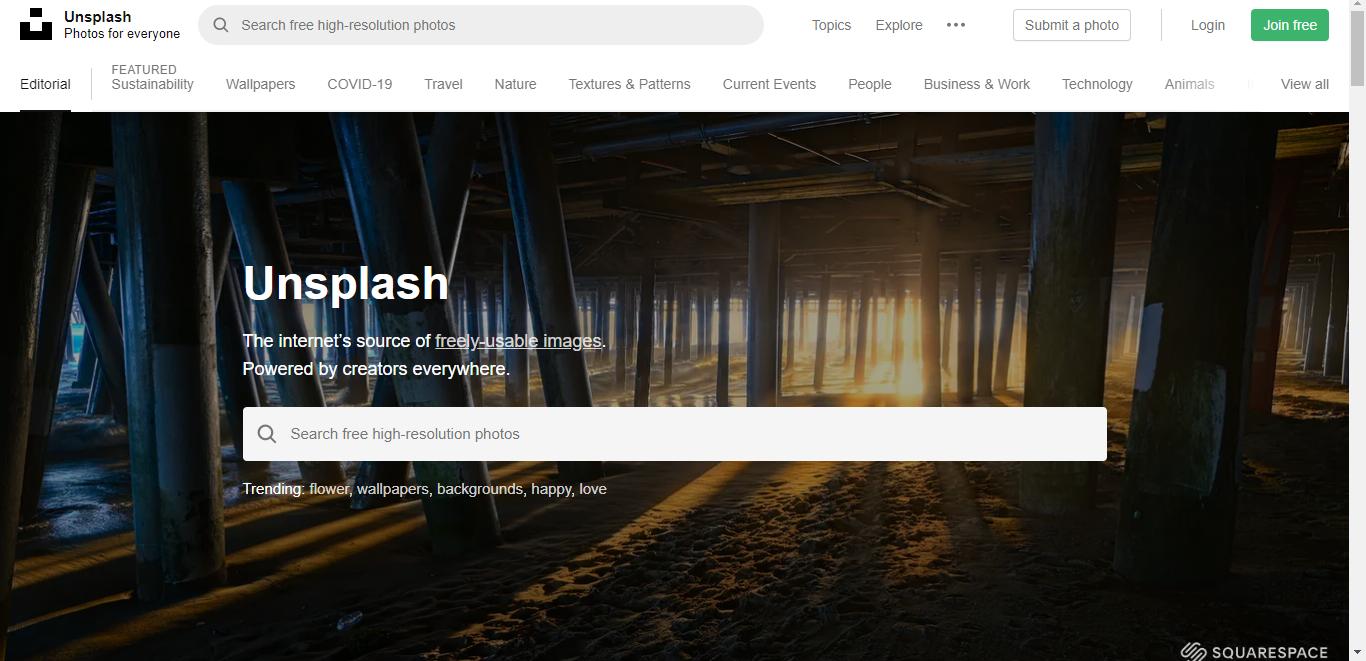1366x661 pixels.
Task: Open the Current Events topic
Action: point(769,84)
